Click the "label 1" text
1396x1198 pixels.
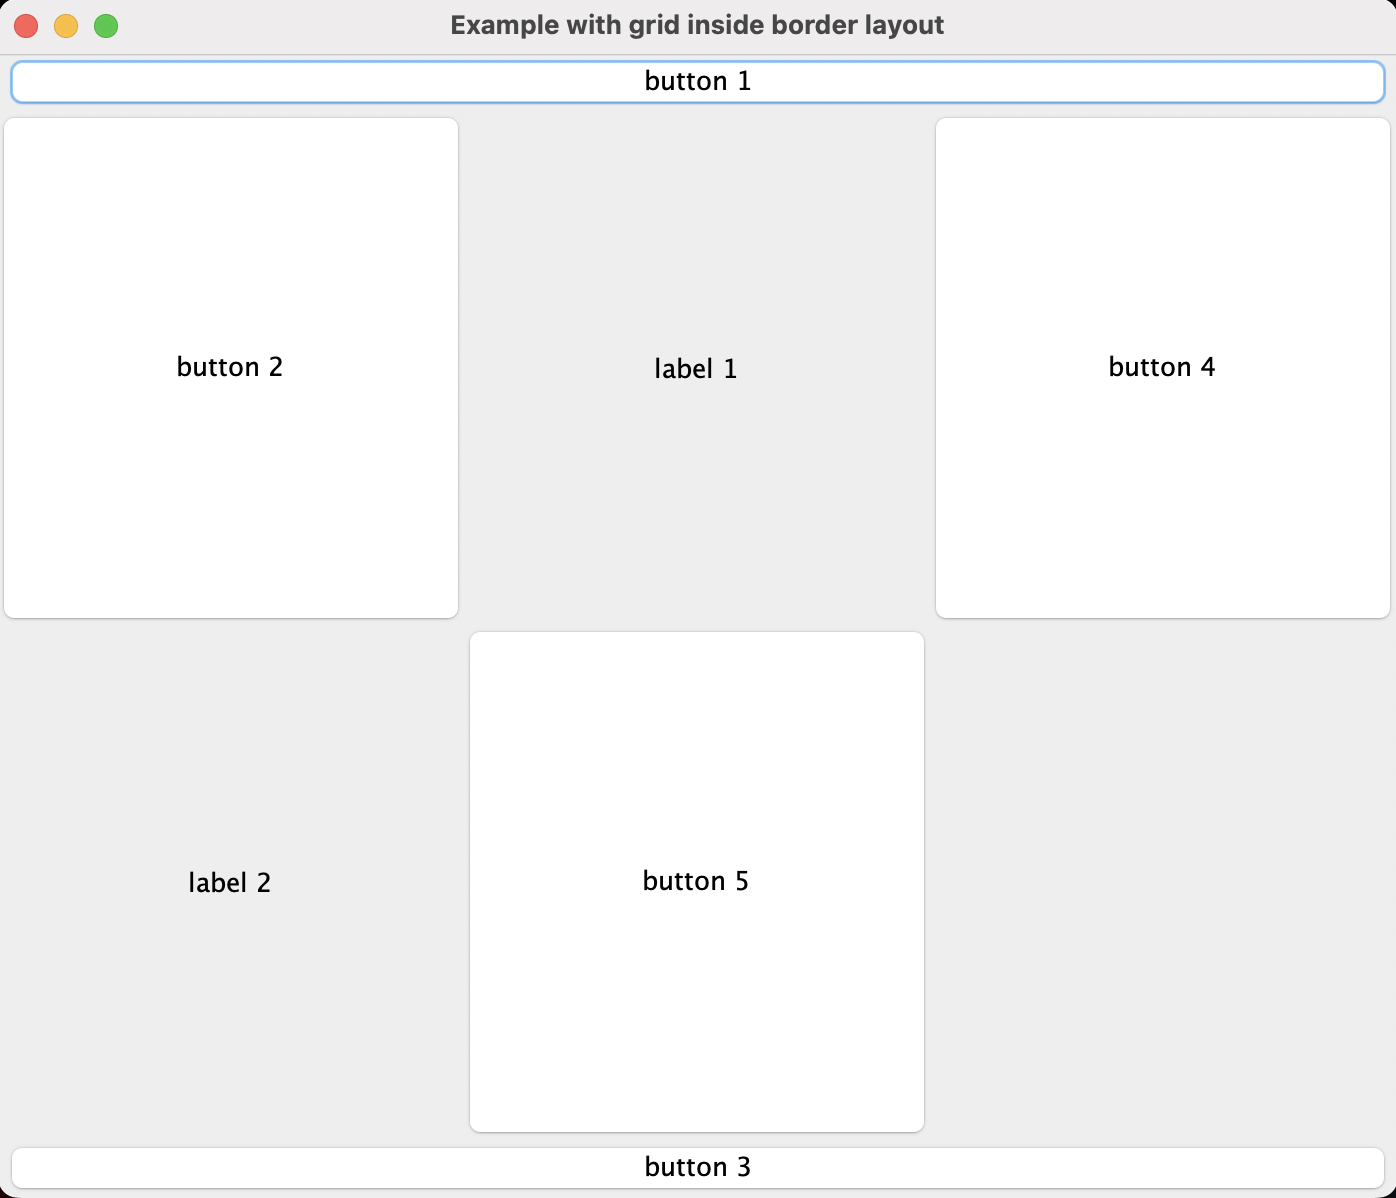tap(695, 368)
